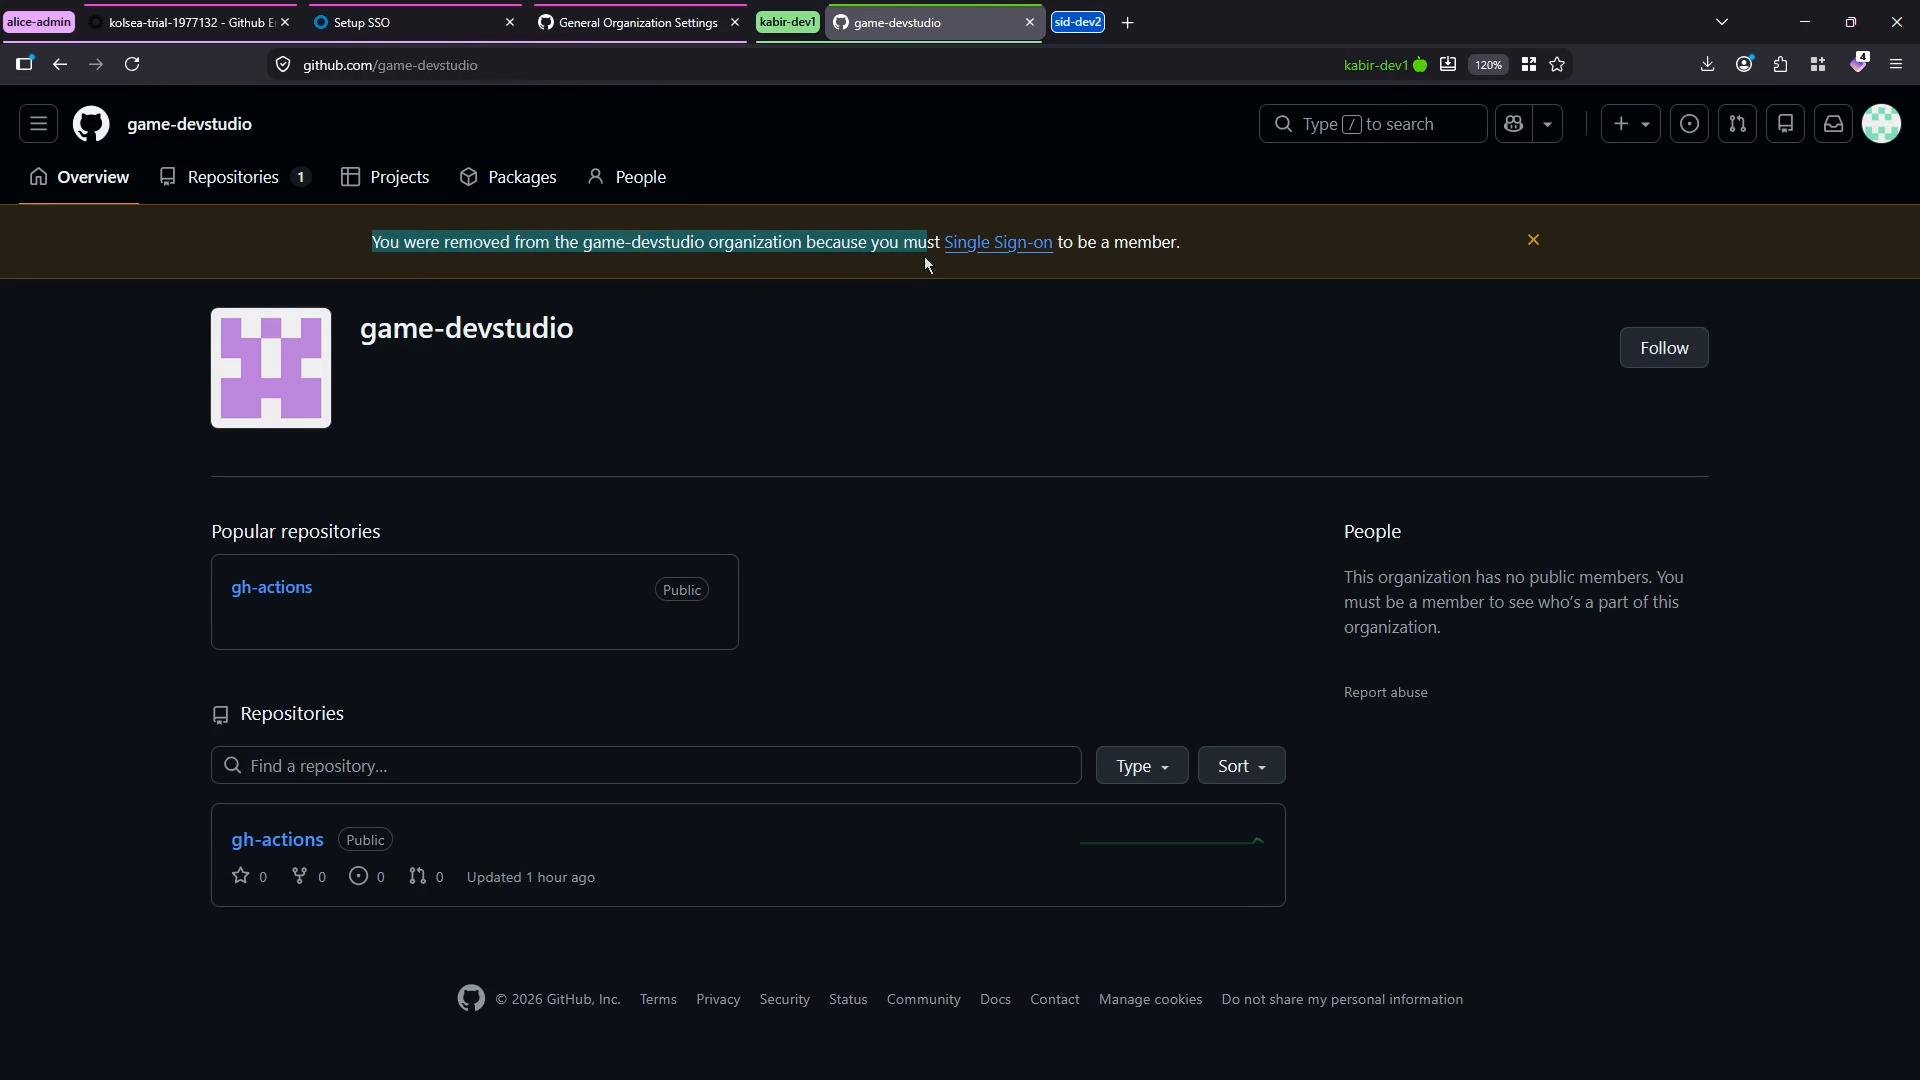Open the Copilot chat icon
This screenshot has width=1920, height=1080.
coord(1513,124)
